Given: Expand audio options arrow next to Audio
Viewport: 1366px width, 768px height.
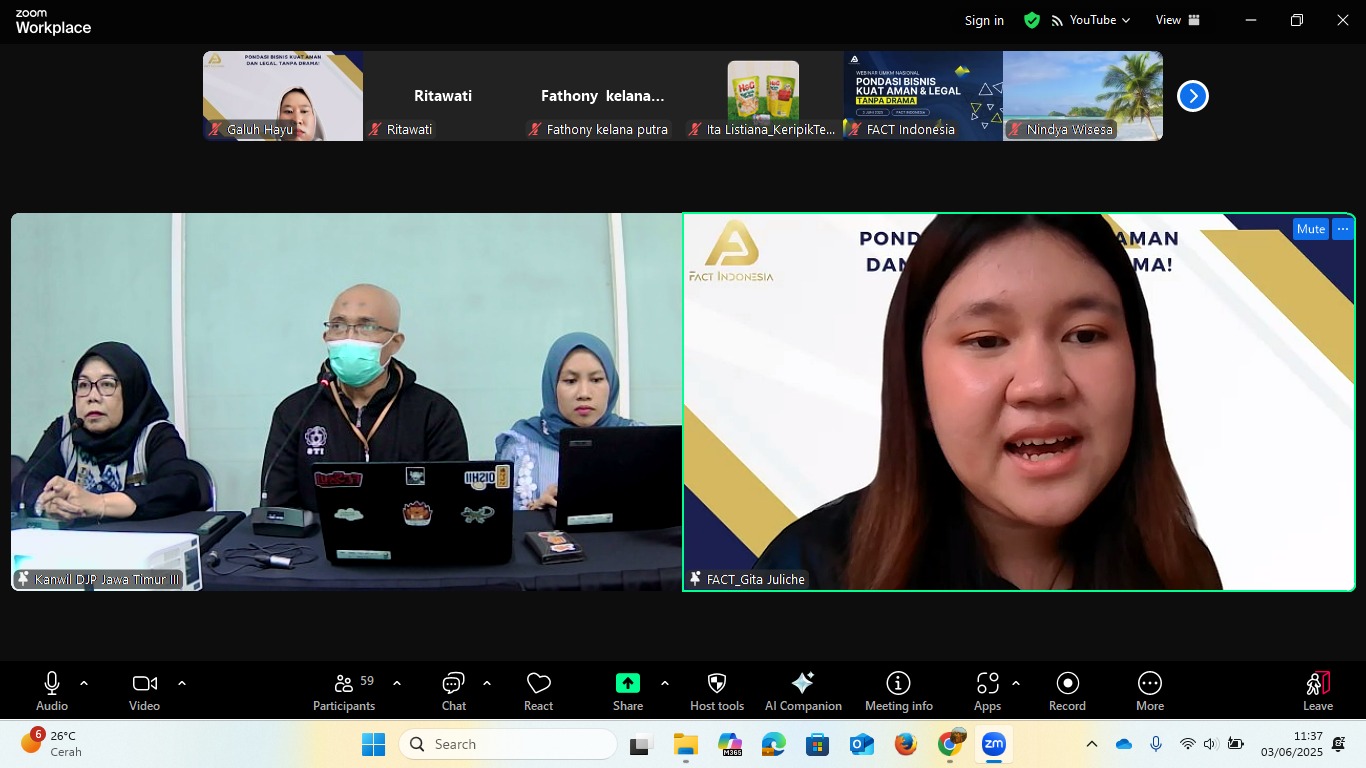Looking at the screenshot, I should coord(84,683).
